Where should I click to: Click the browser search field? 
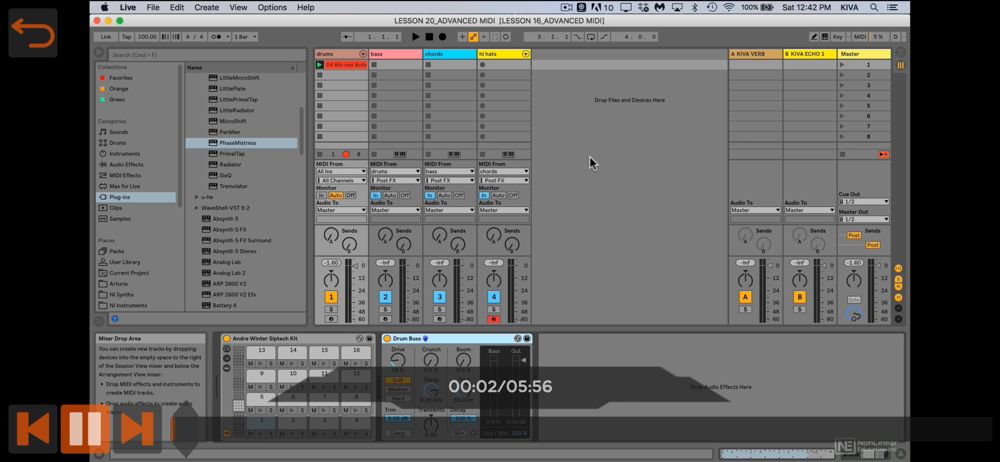point(205,55)
